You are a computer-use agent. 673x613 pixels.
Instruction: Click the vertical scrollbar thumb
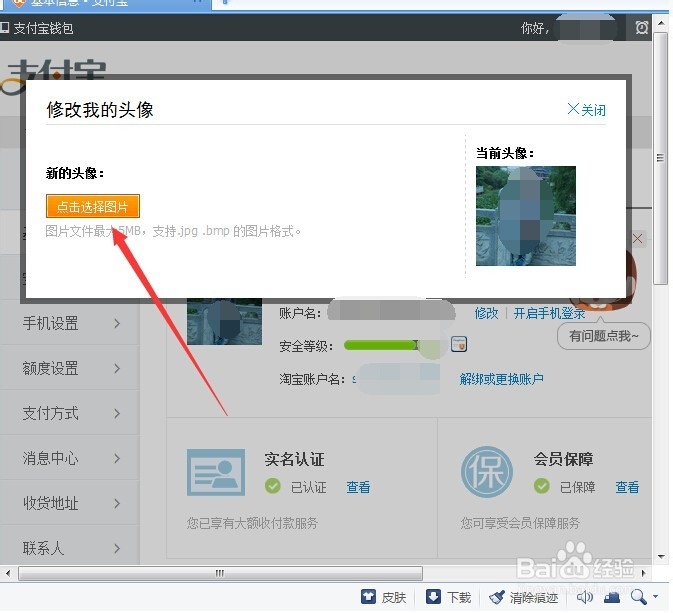tap(661, 158)
